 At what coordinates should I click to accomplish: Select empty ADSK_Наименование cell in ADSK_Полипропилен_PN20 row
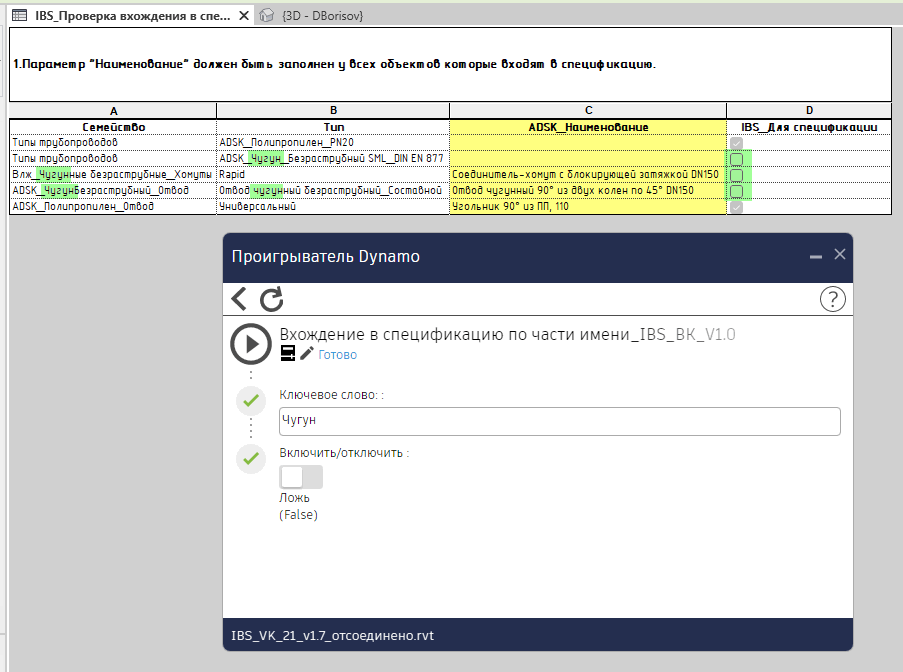tap(589, 143)
